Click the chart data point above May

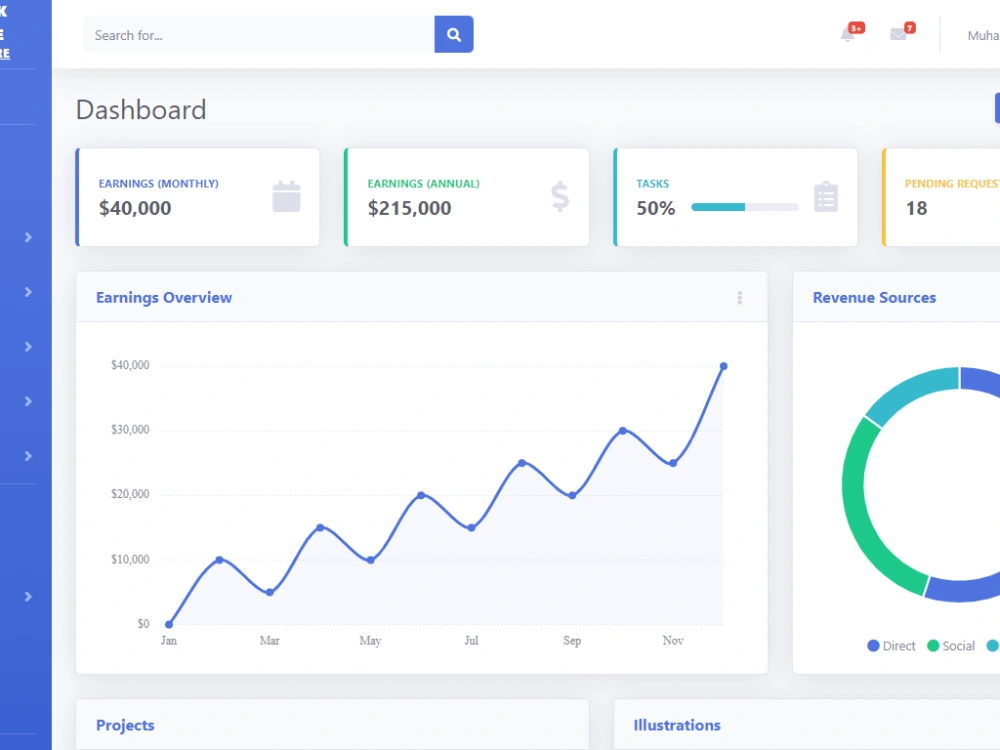(371, 560)
